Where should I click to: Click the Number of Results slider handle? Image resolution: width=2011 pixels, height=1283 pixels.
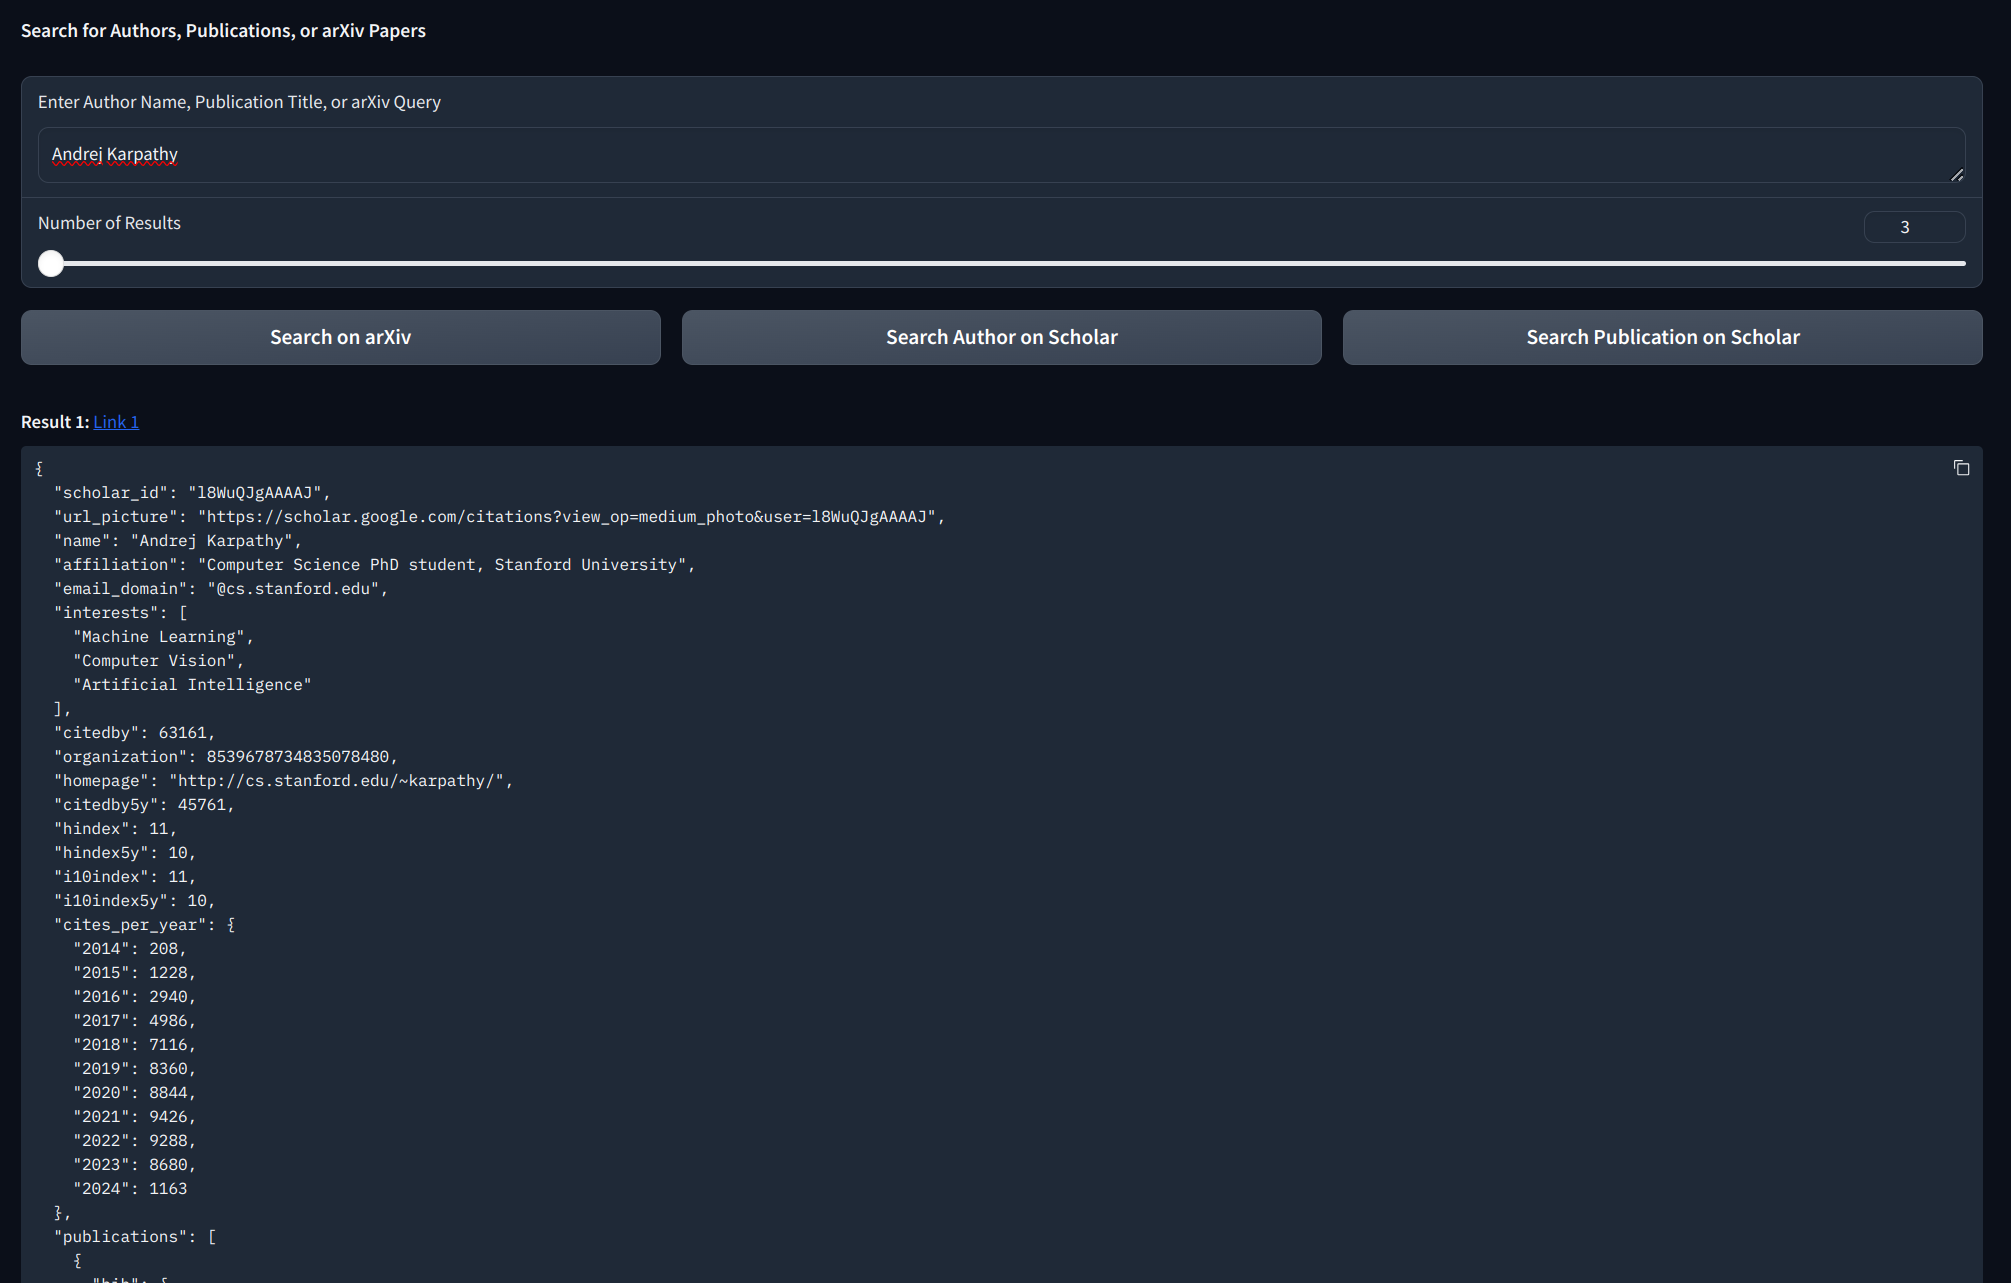tap(51, 263)
